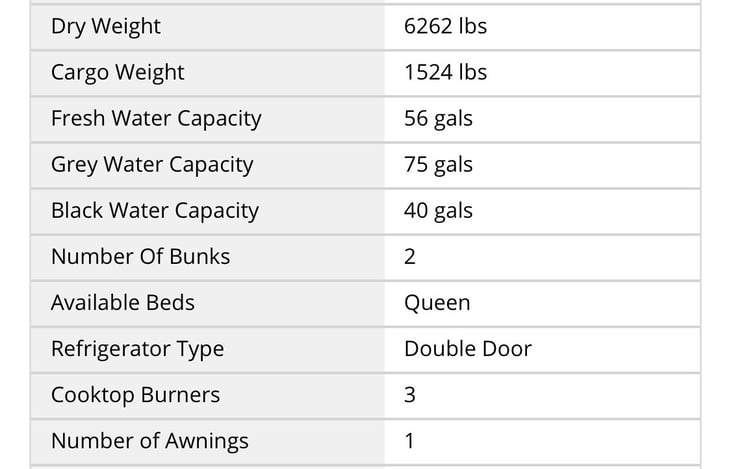Click the Number of Awnings label
The height and width of the screenshot is (469, 731).
tap(150, 441)
